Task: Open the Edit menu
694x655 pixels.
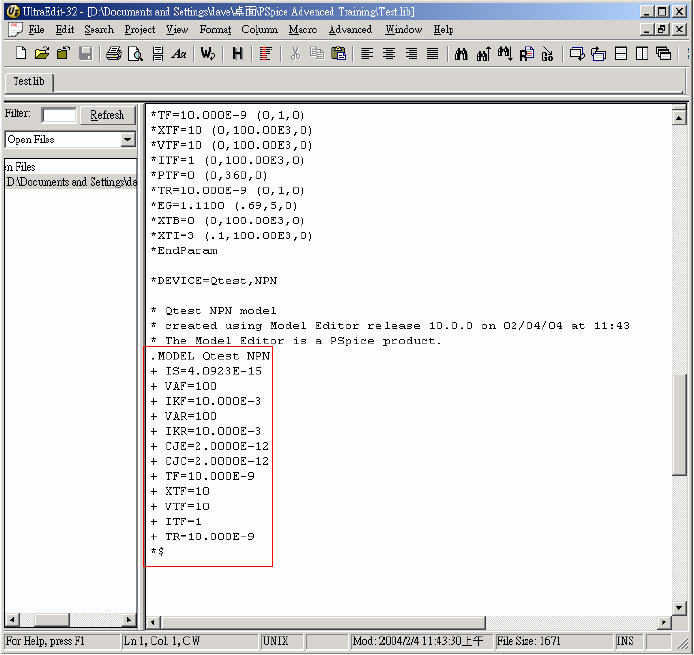Action: point(65,30)
